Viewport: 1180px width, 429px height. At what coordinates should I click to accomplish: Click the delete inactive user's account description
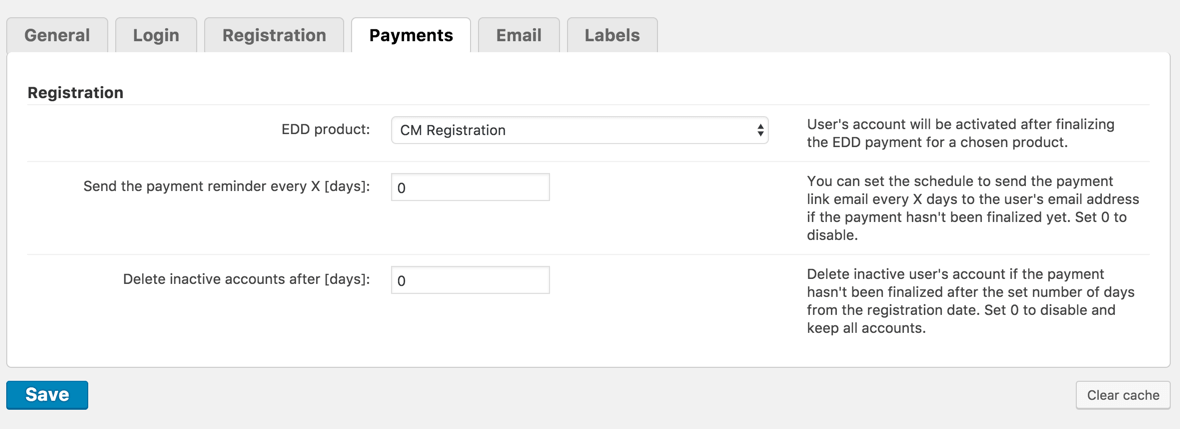[x=970, y=300]
